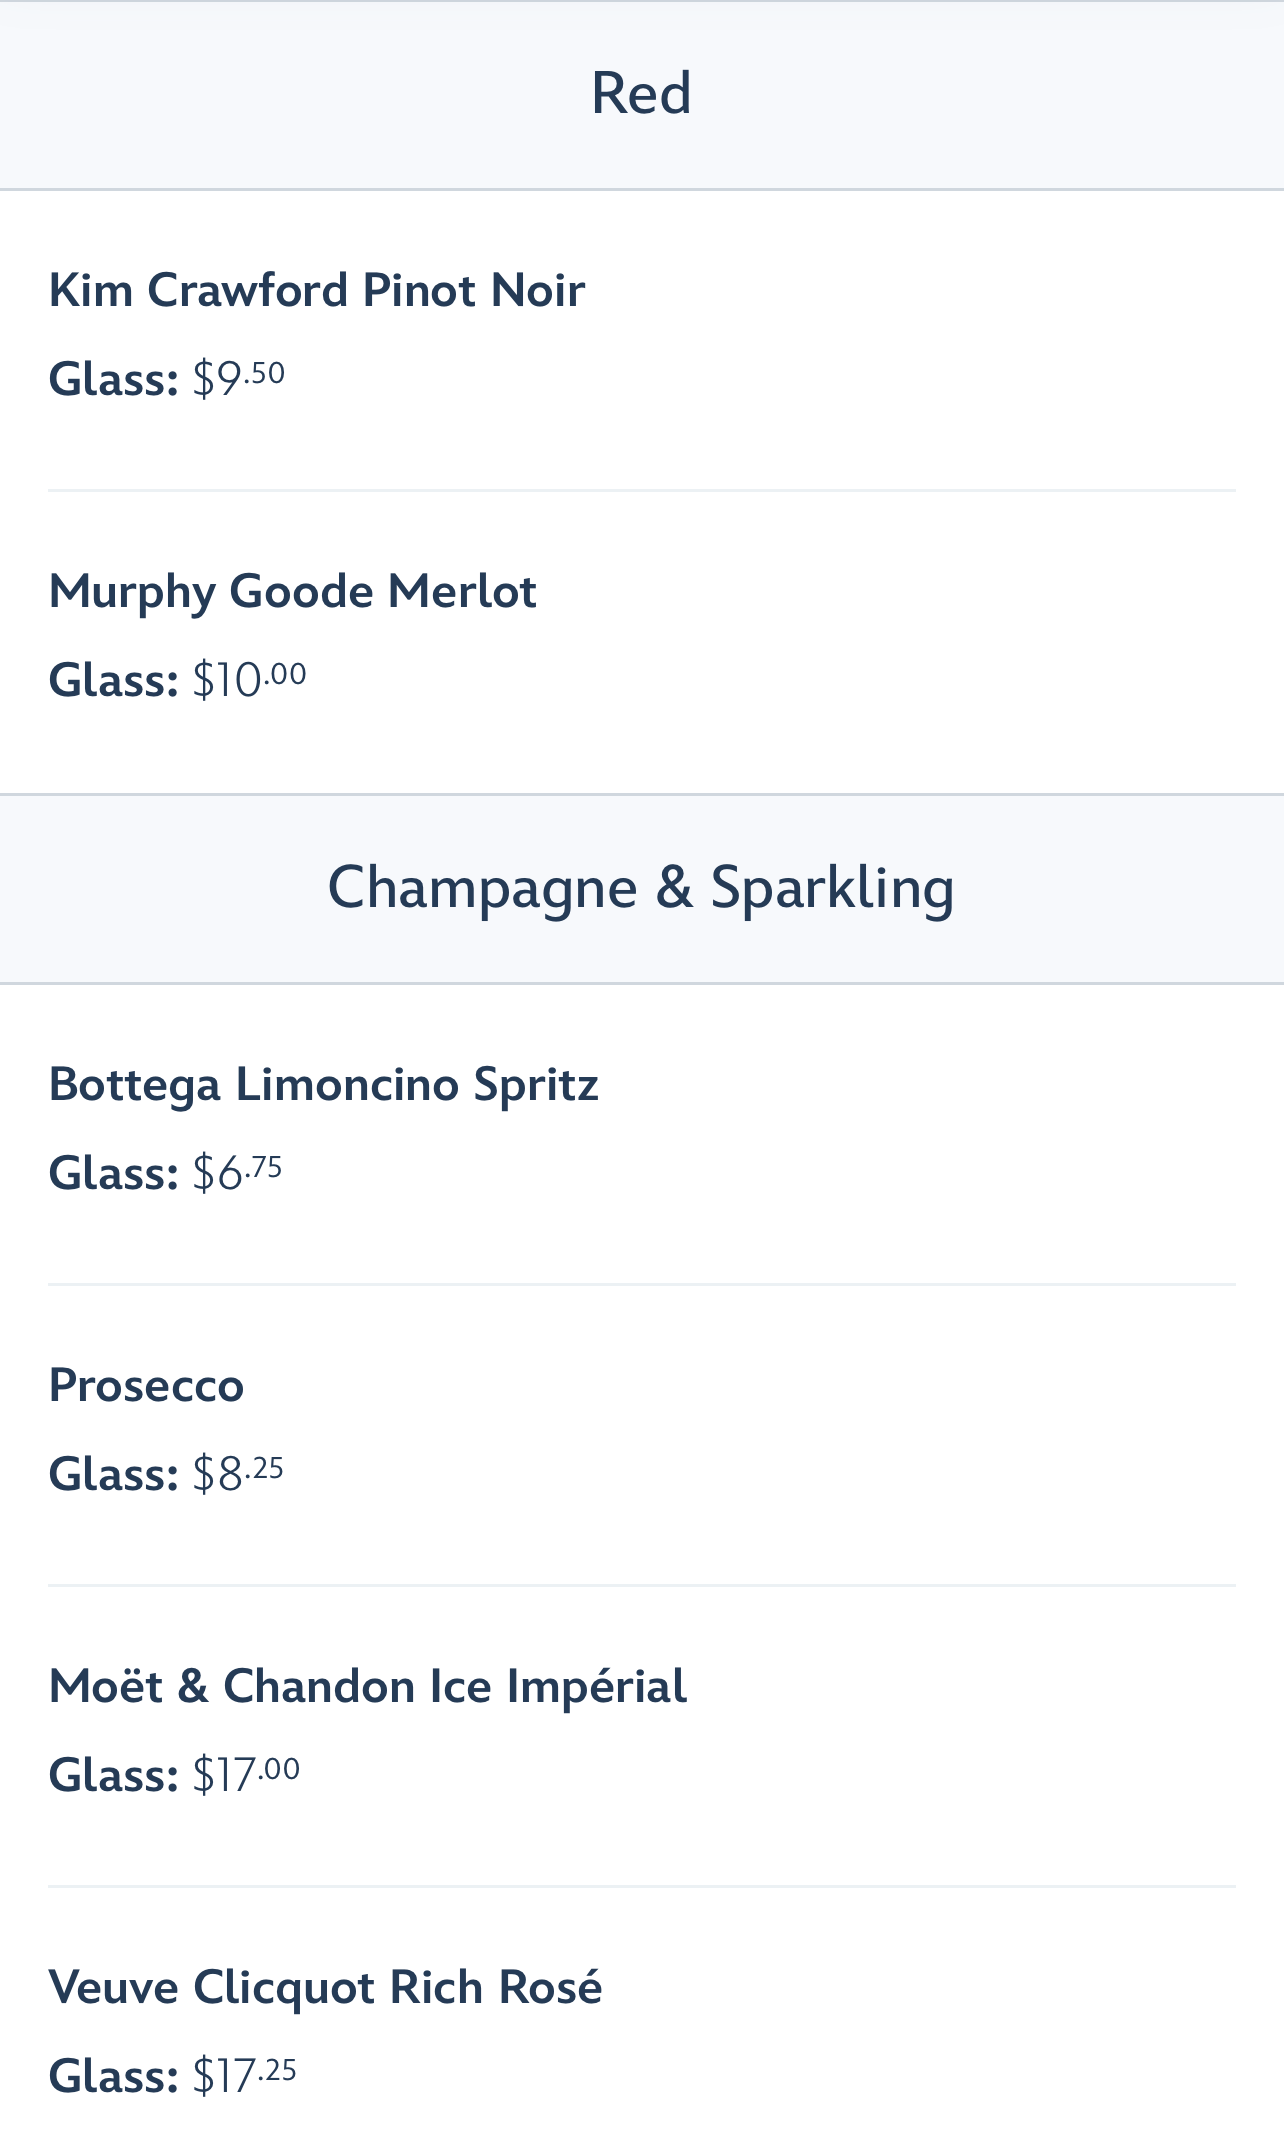Select Veuve Clicquot Rich Rosé

point(326,1988)
